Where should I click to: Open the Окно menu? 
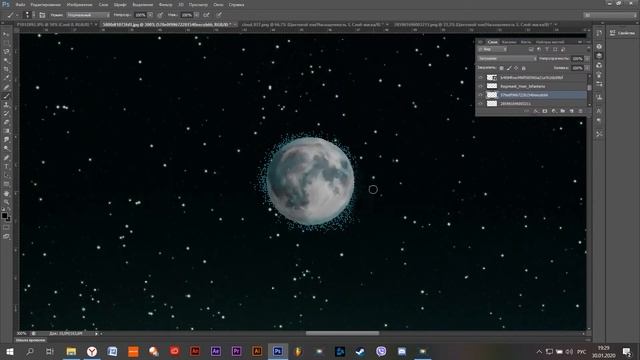click(218, 4)
